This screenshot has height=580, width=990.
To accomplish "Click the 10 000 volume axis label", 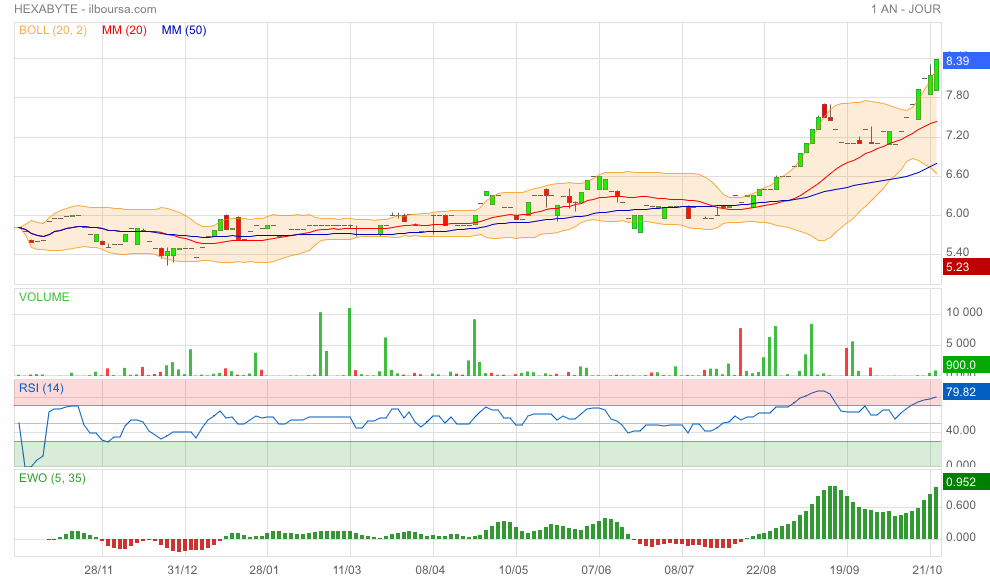I will (964, 312).
